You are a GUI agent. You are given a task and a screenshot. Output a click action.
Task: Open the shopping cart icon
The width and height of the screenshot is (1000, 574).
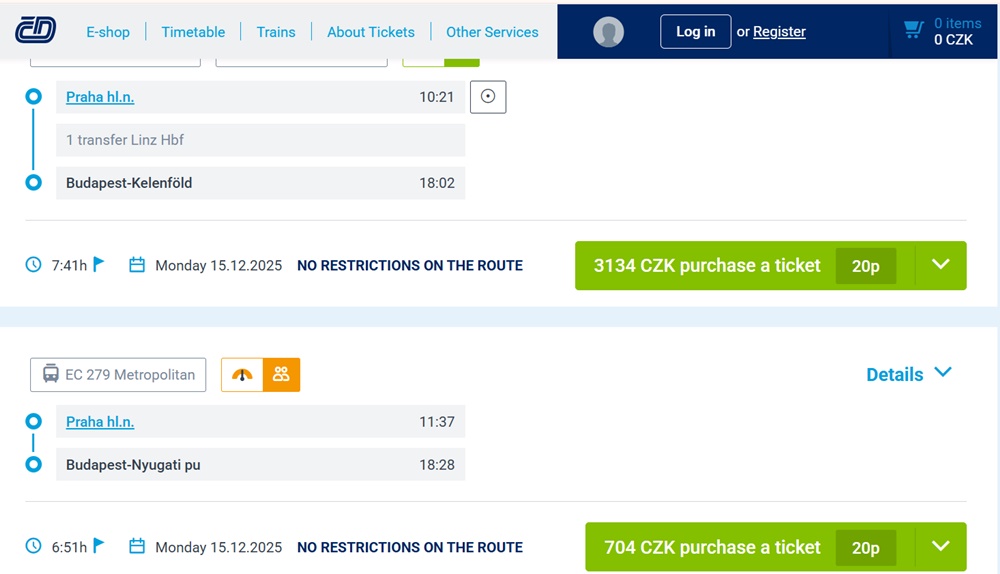(913, 30)
